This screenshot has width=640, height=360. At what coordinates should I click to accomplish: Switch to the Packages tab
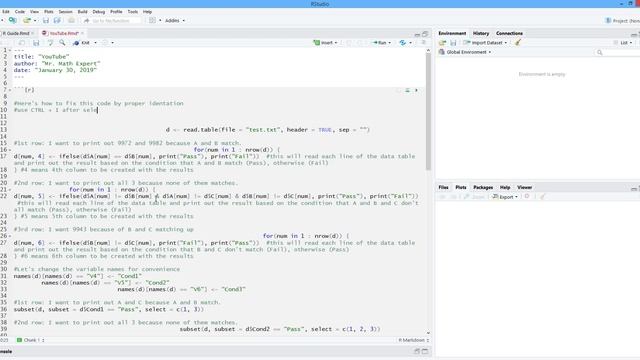(x=483, y=187)
